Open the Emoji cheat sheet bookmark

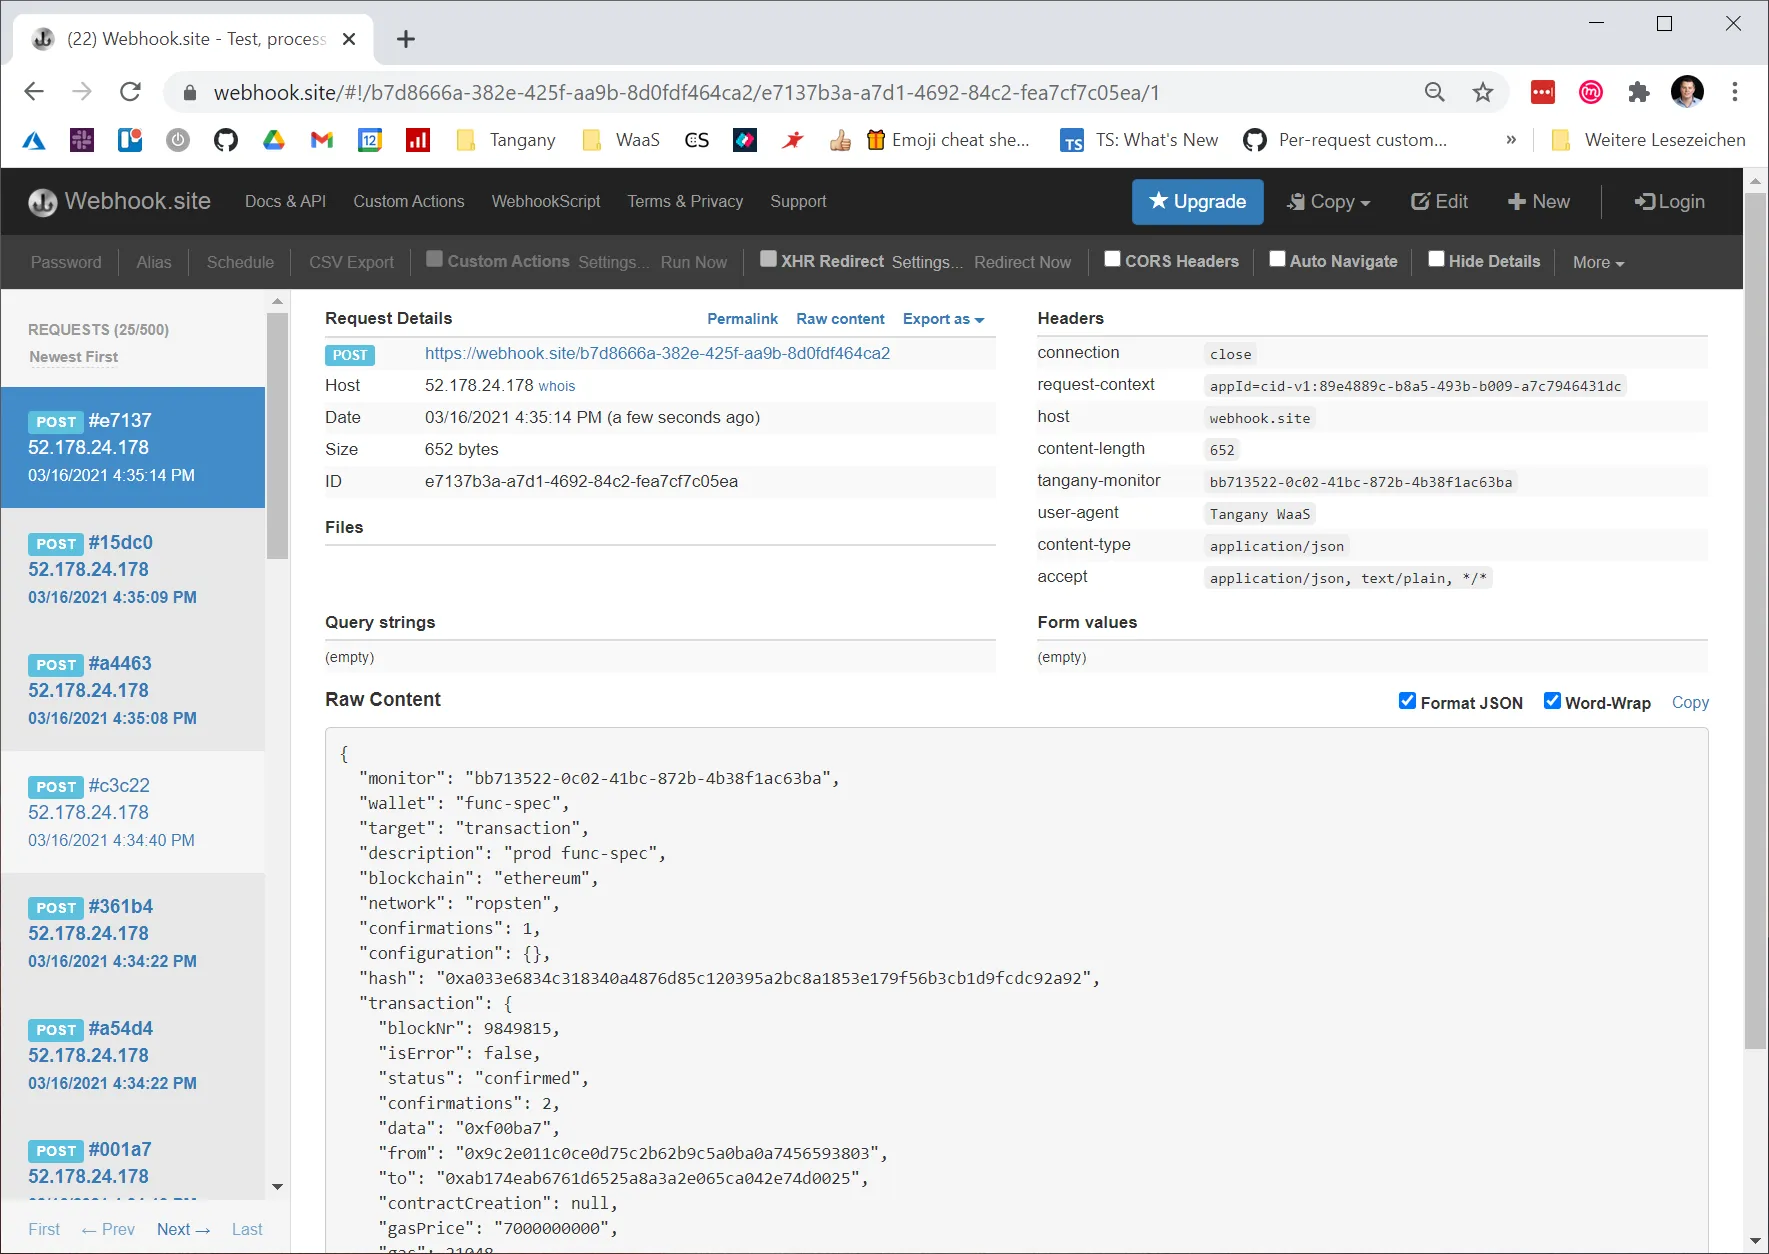pos(947,140)
